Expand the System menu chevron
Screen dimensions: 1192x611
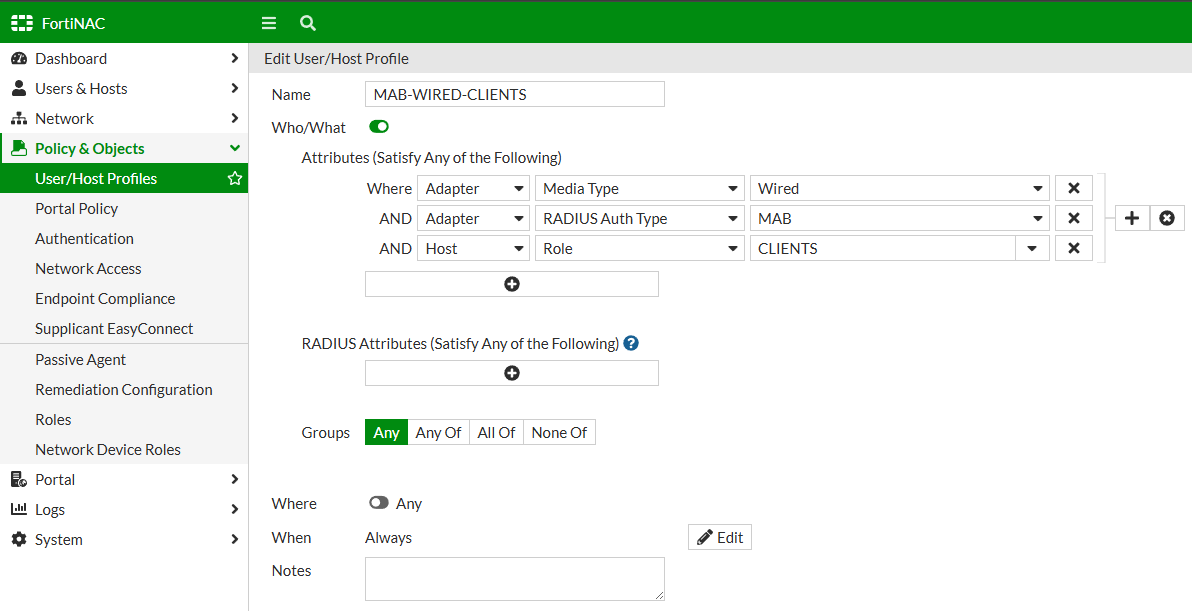tap(234, 540)
